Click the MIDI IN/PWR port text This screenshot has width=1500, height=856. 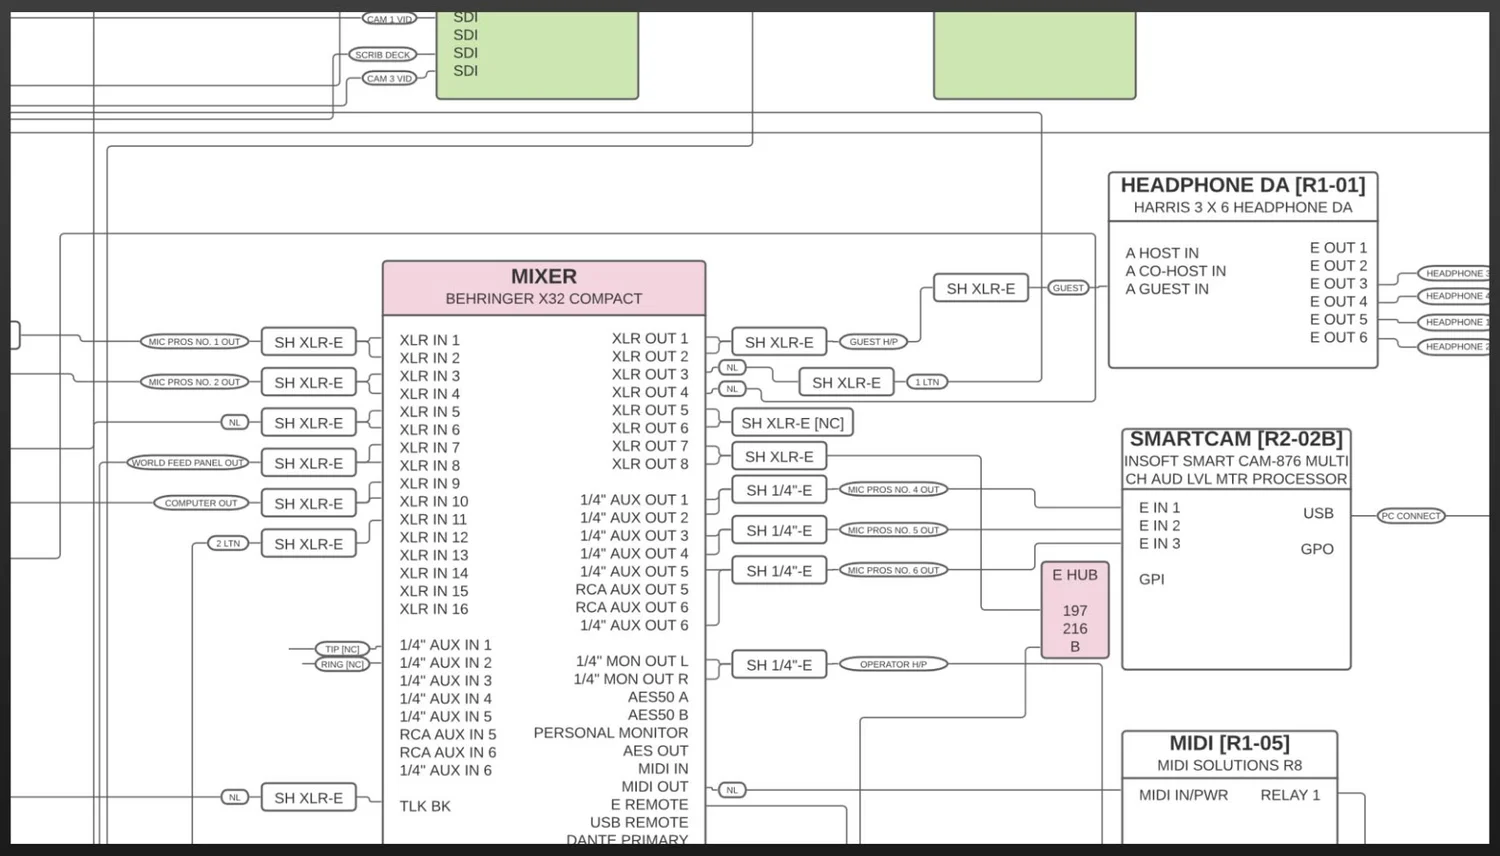pos(1183,795)
